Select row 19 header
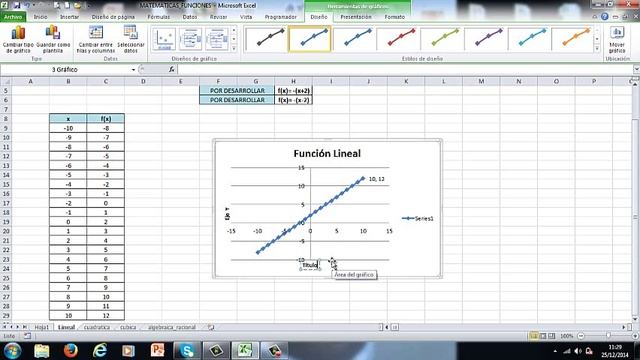Screen dimensions: 640x360 6,222
